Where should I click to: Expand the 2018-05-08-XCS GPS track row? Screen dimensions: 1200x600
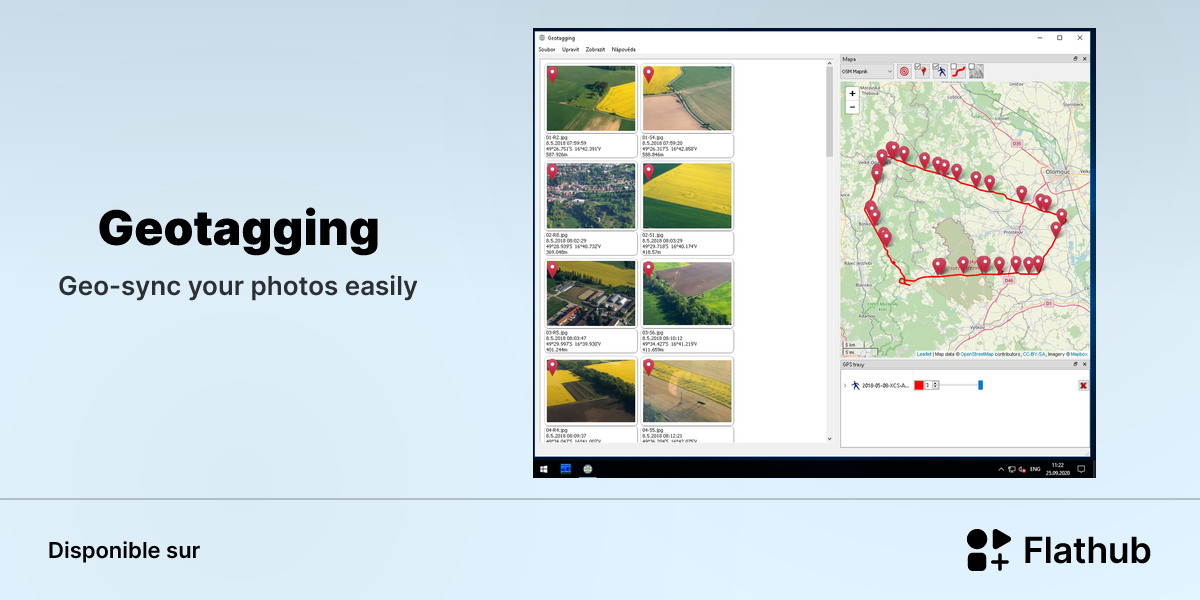[x=845, y=385]
